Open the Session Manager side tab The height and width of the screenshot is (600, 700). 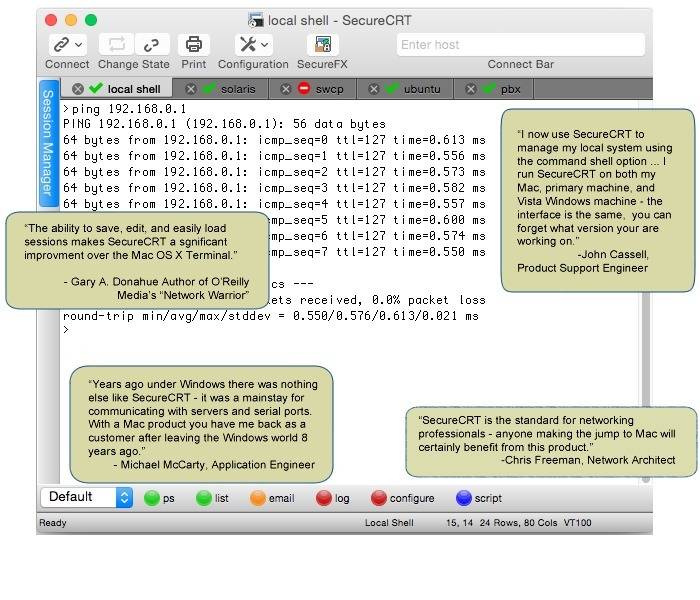pyautogui.click(x=48, y=143)
